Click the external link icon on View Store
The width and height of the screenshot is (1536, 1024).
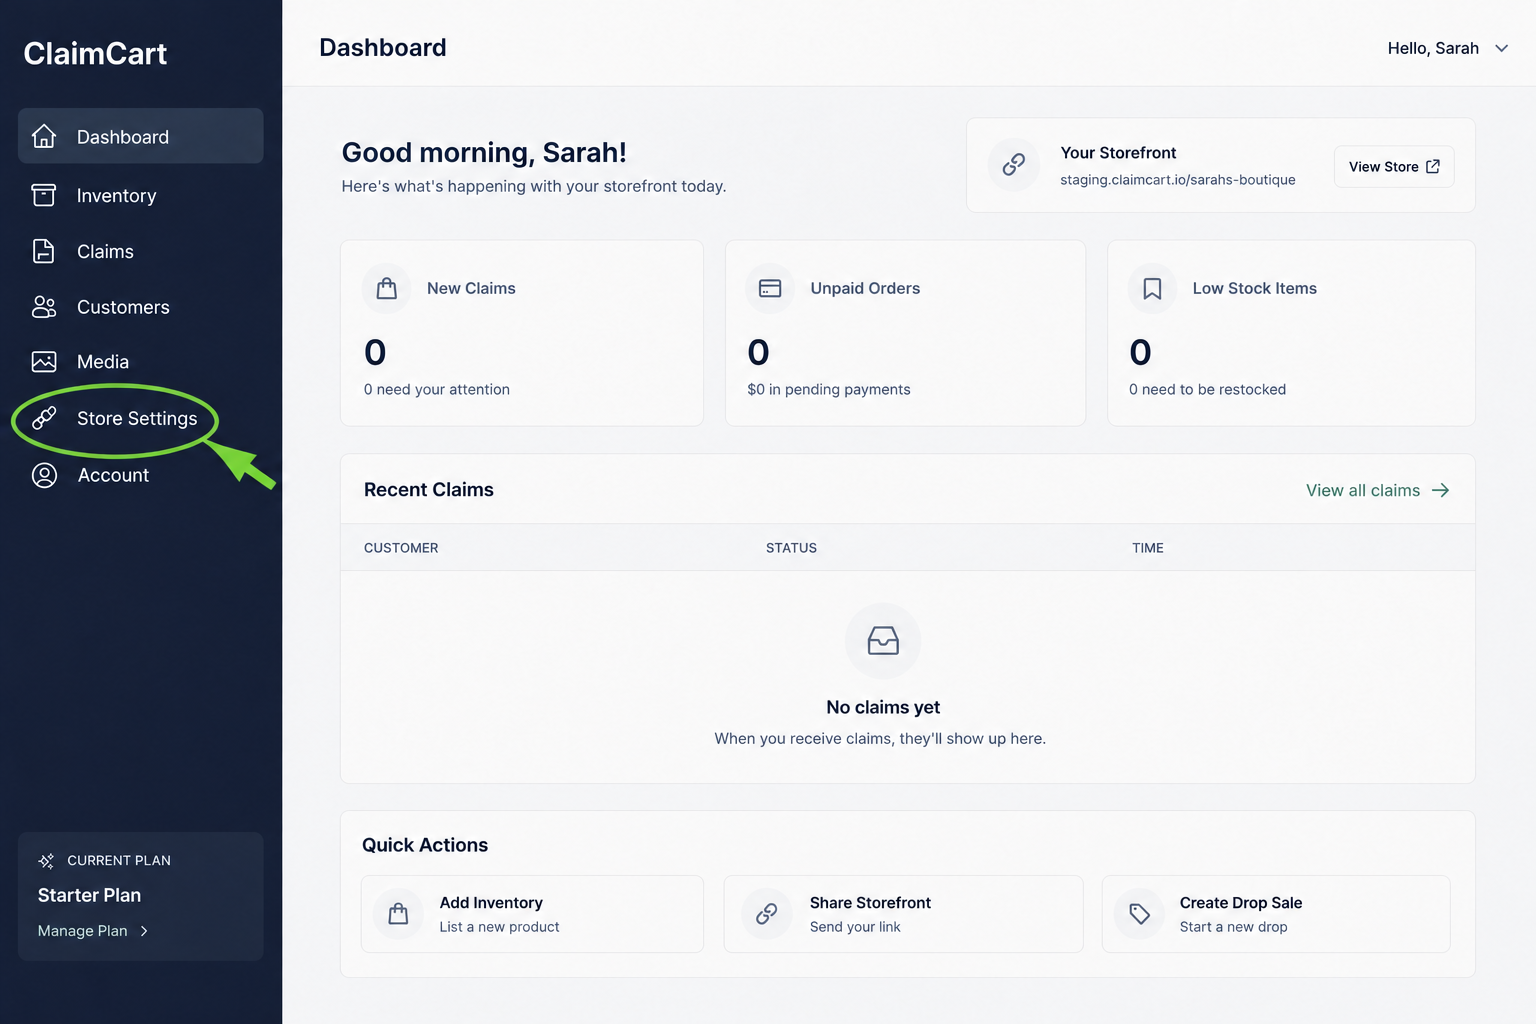click(1433, 166)
